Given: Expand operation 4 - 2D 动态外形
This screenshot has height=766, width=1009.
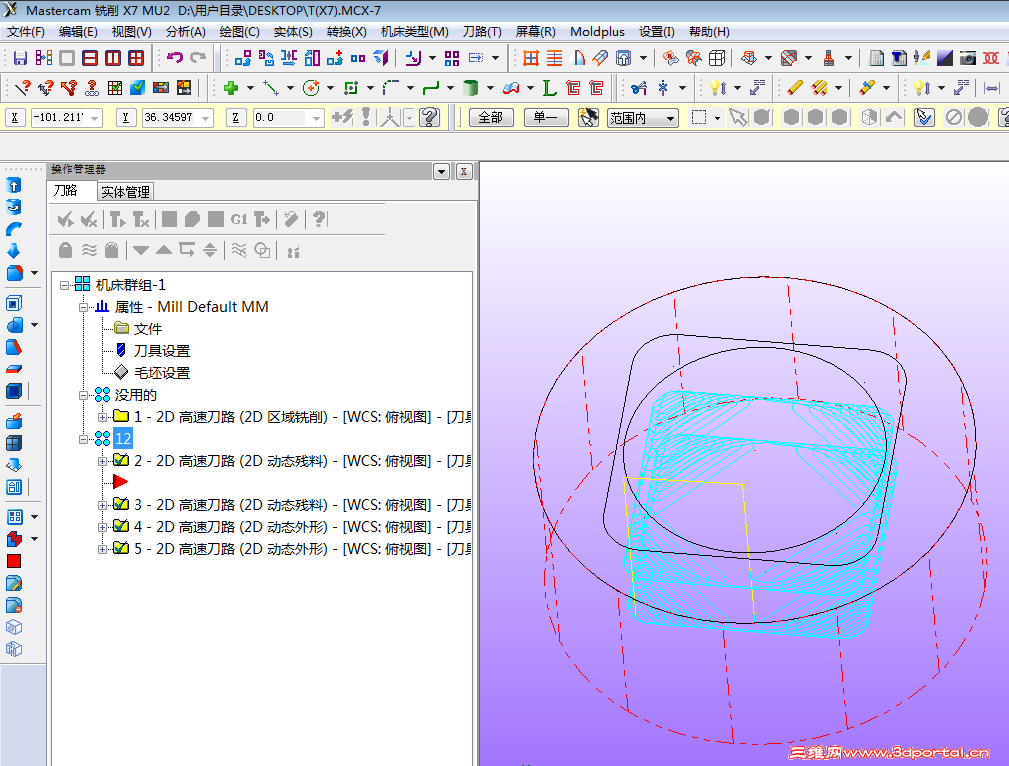Looking at the screenshot, I should [102, 527].
